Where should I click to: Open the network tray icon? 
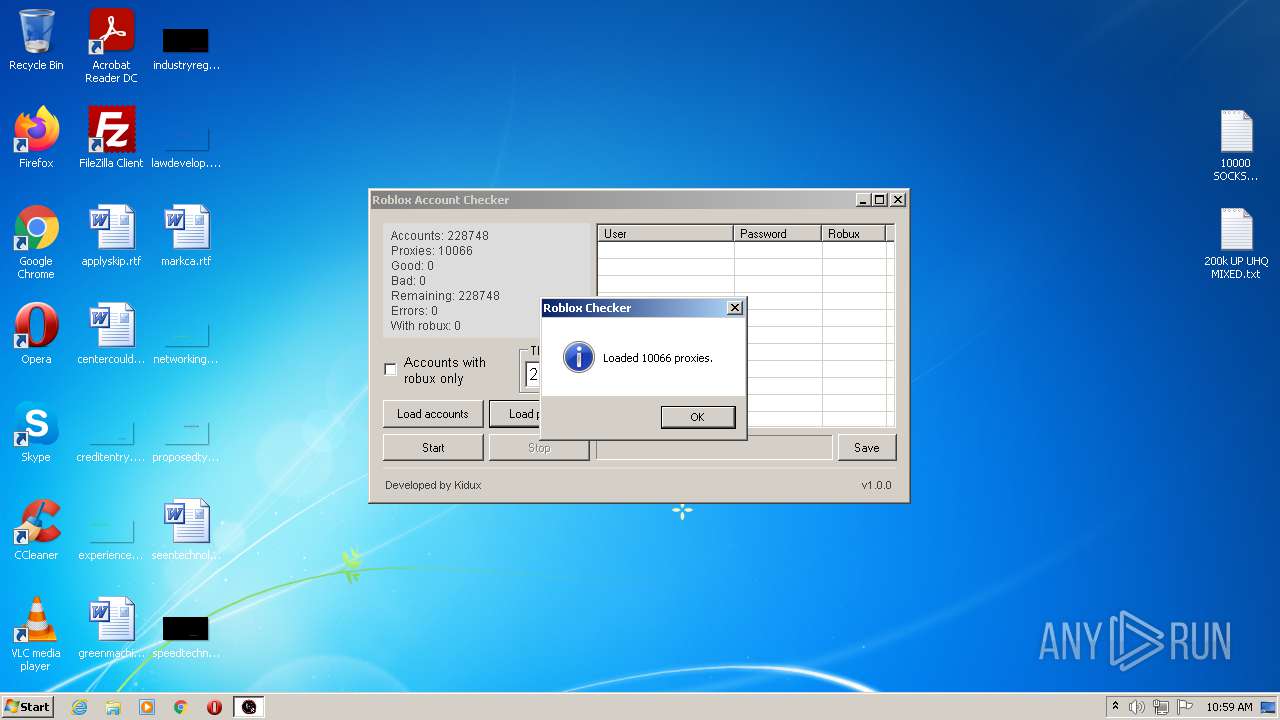click(1160, 707)
